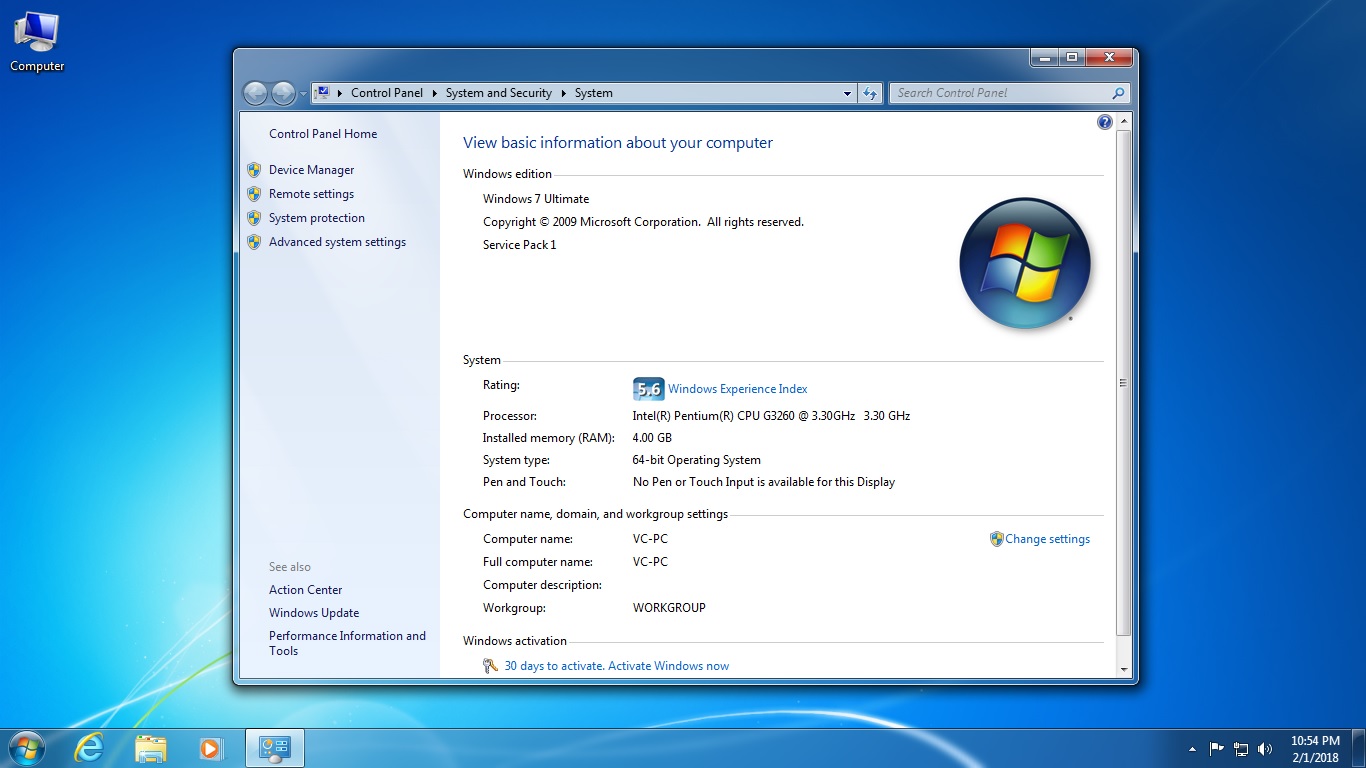
Task: Show hidden tray icons with the arrow
Action: pos(1192,748)
